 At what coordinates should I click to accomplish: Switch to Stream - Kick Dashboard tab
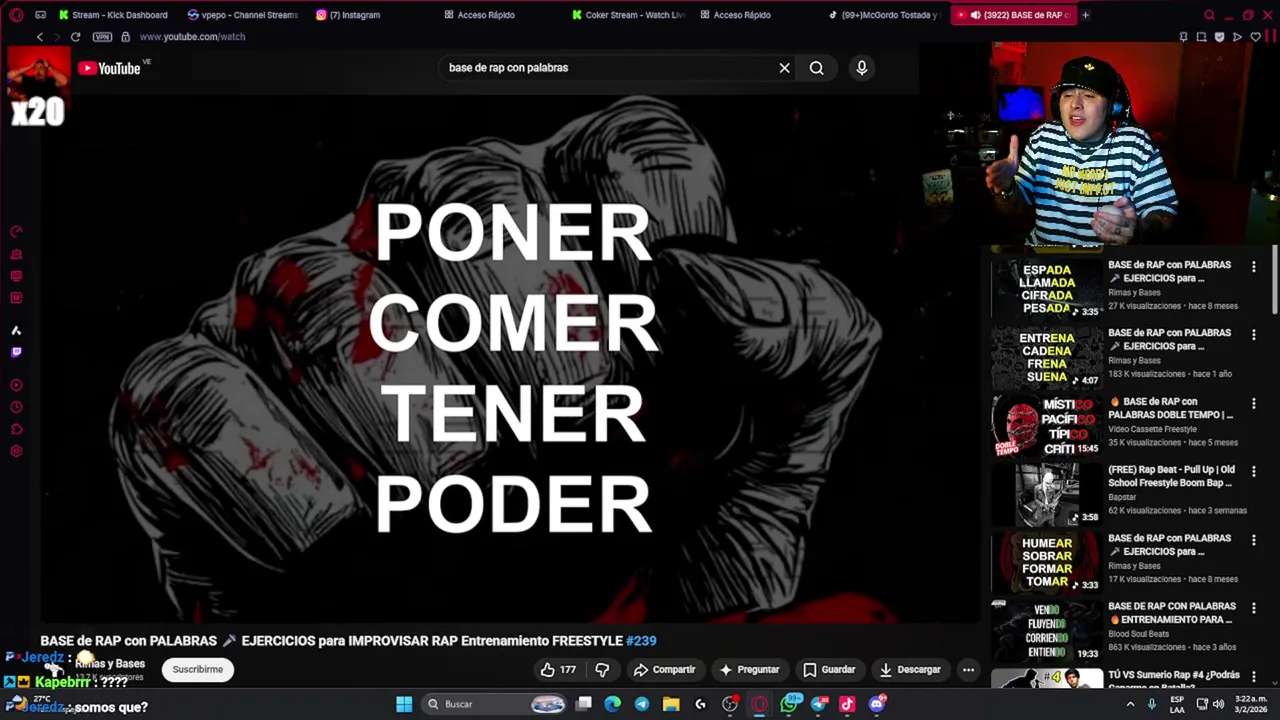point(113,15)
